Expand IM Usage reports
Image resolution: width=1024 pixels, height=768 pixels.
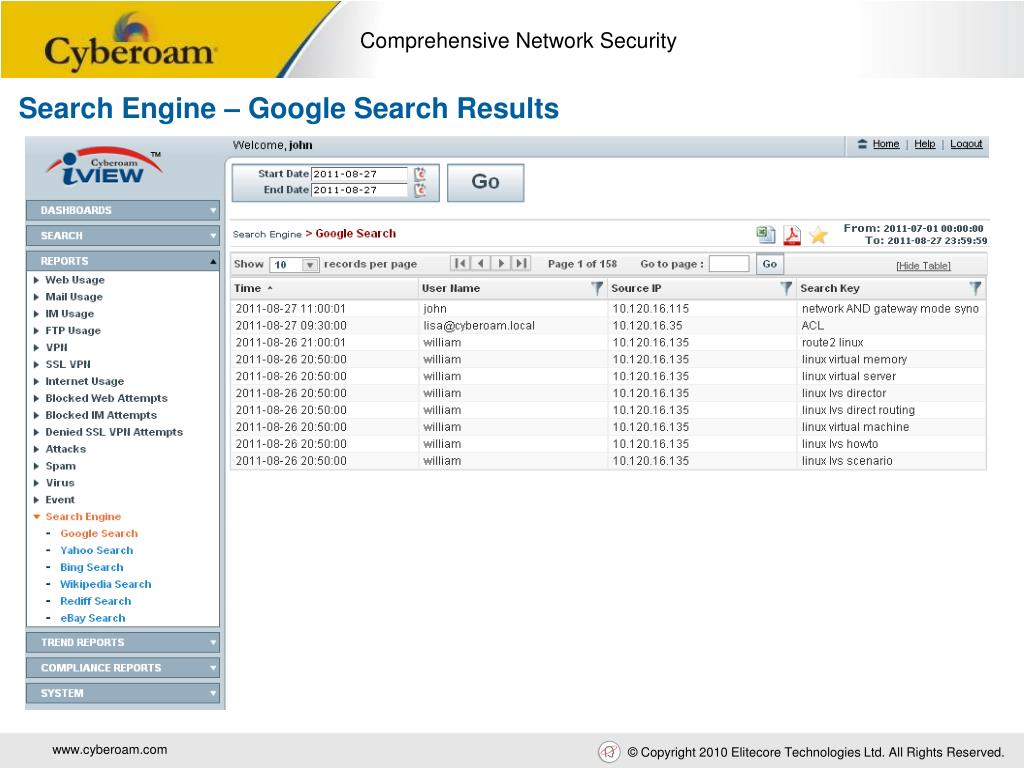[69, 313]
